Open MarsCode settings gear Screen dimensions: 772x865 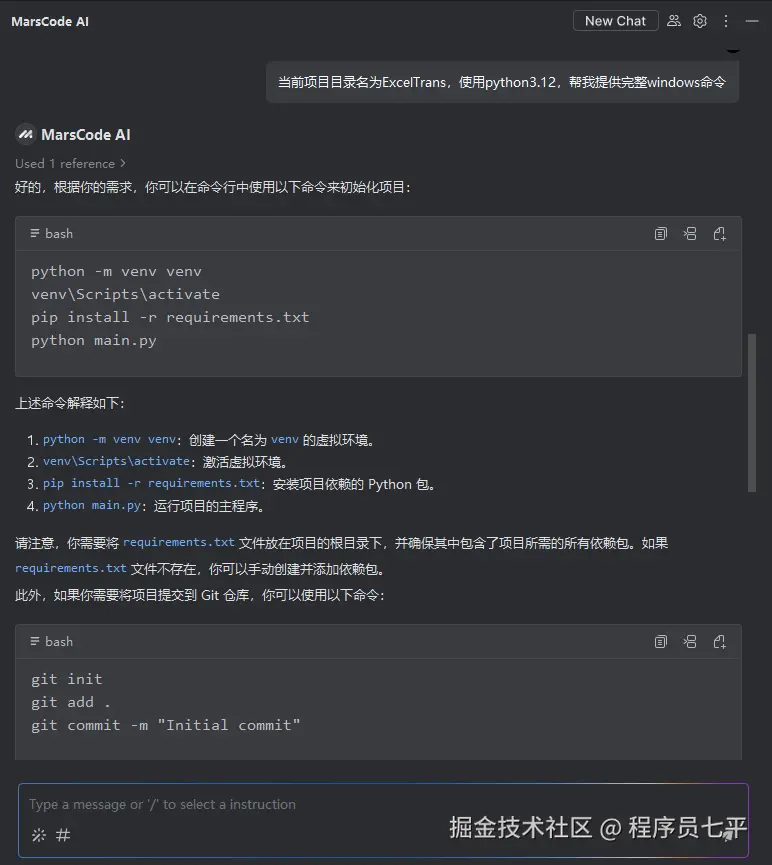pyautogui.click(x=700, y=21)
